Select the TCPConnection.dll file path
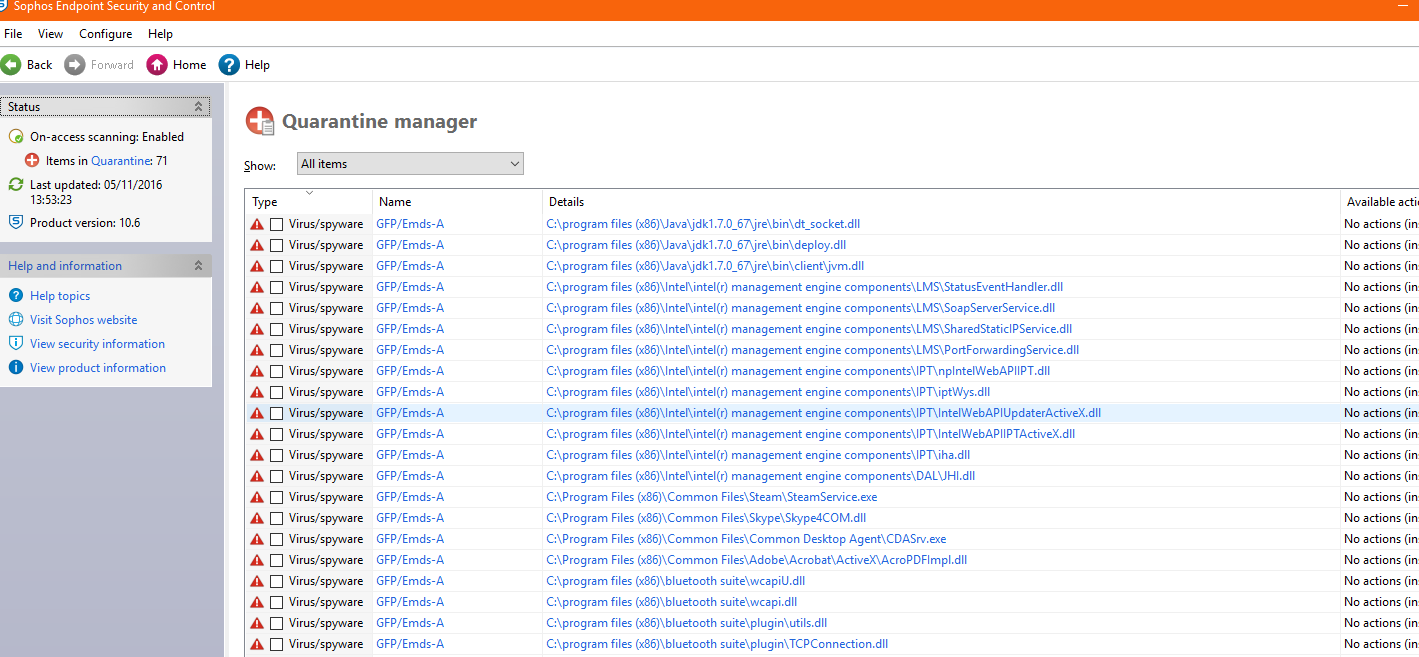This screenshot has width=1419, height=657. [717, 644]
